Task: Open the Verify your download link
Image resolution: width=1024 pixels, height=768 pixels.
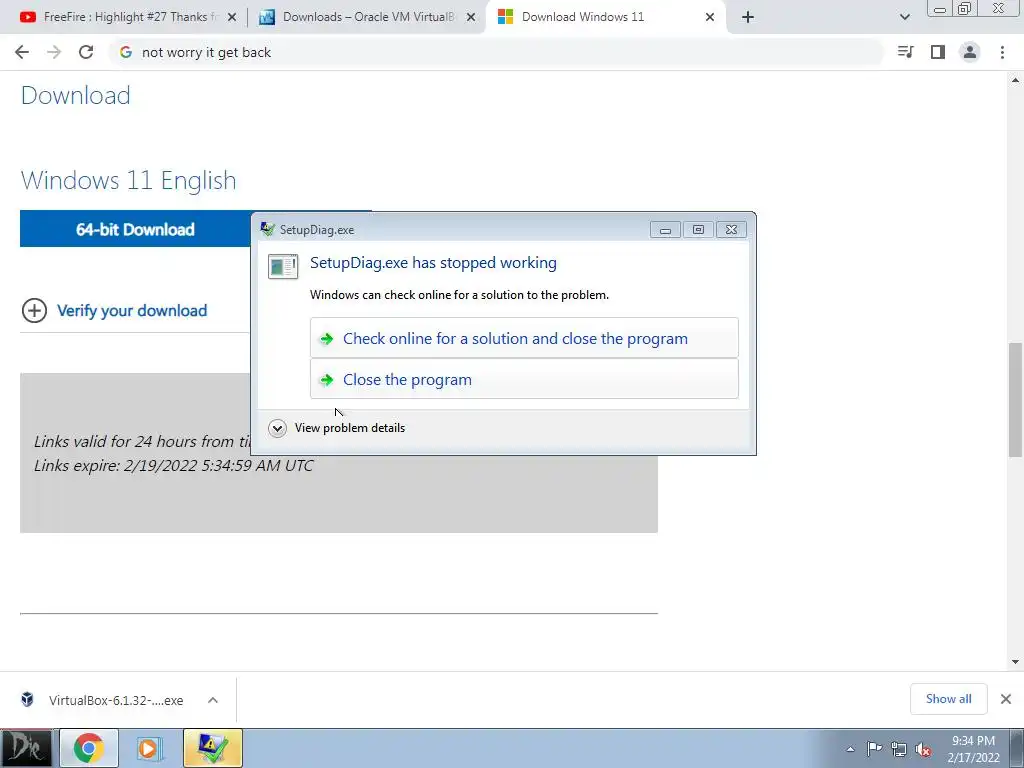Action: 132,311
